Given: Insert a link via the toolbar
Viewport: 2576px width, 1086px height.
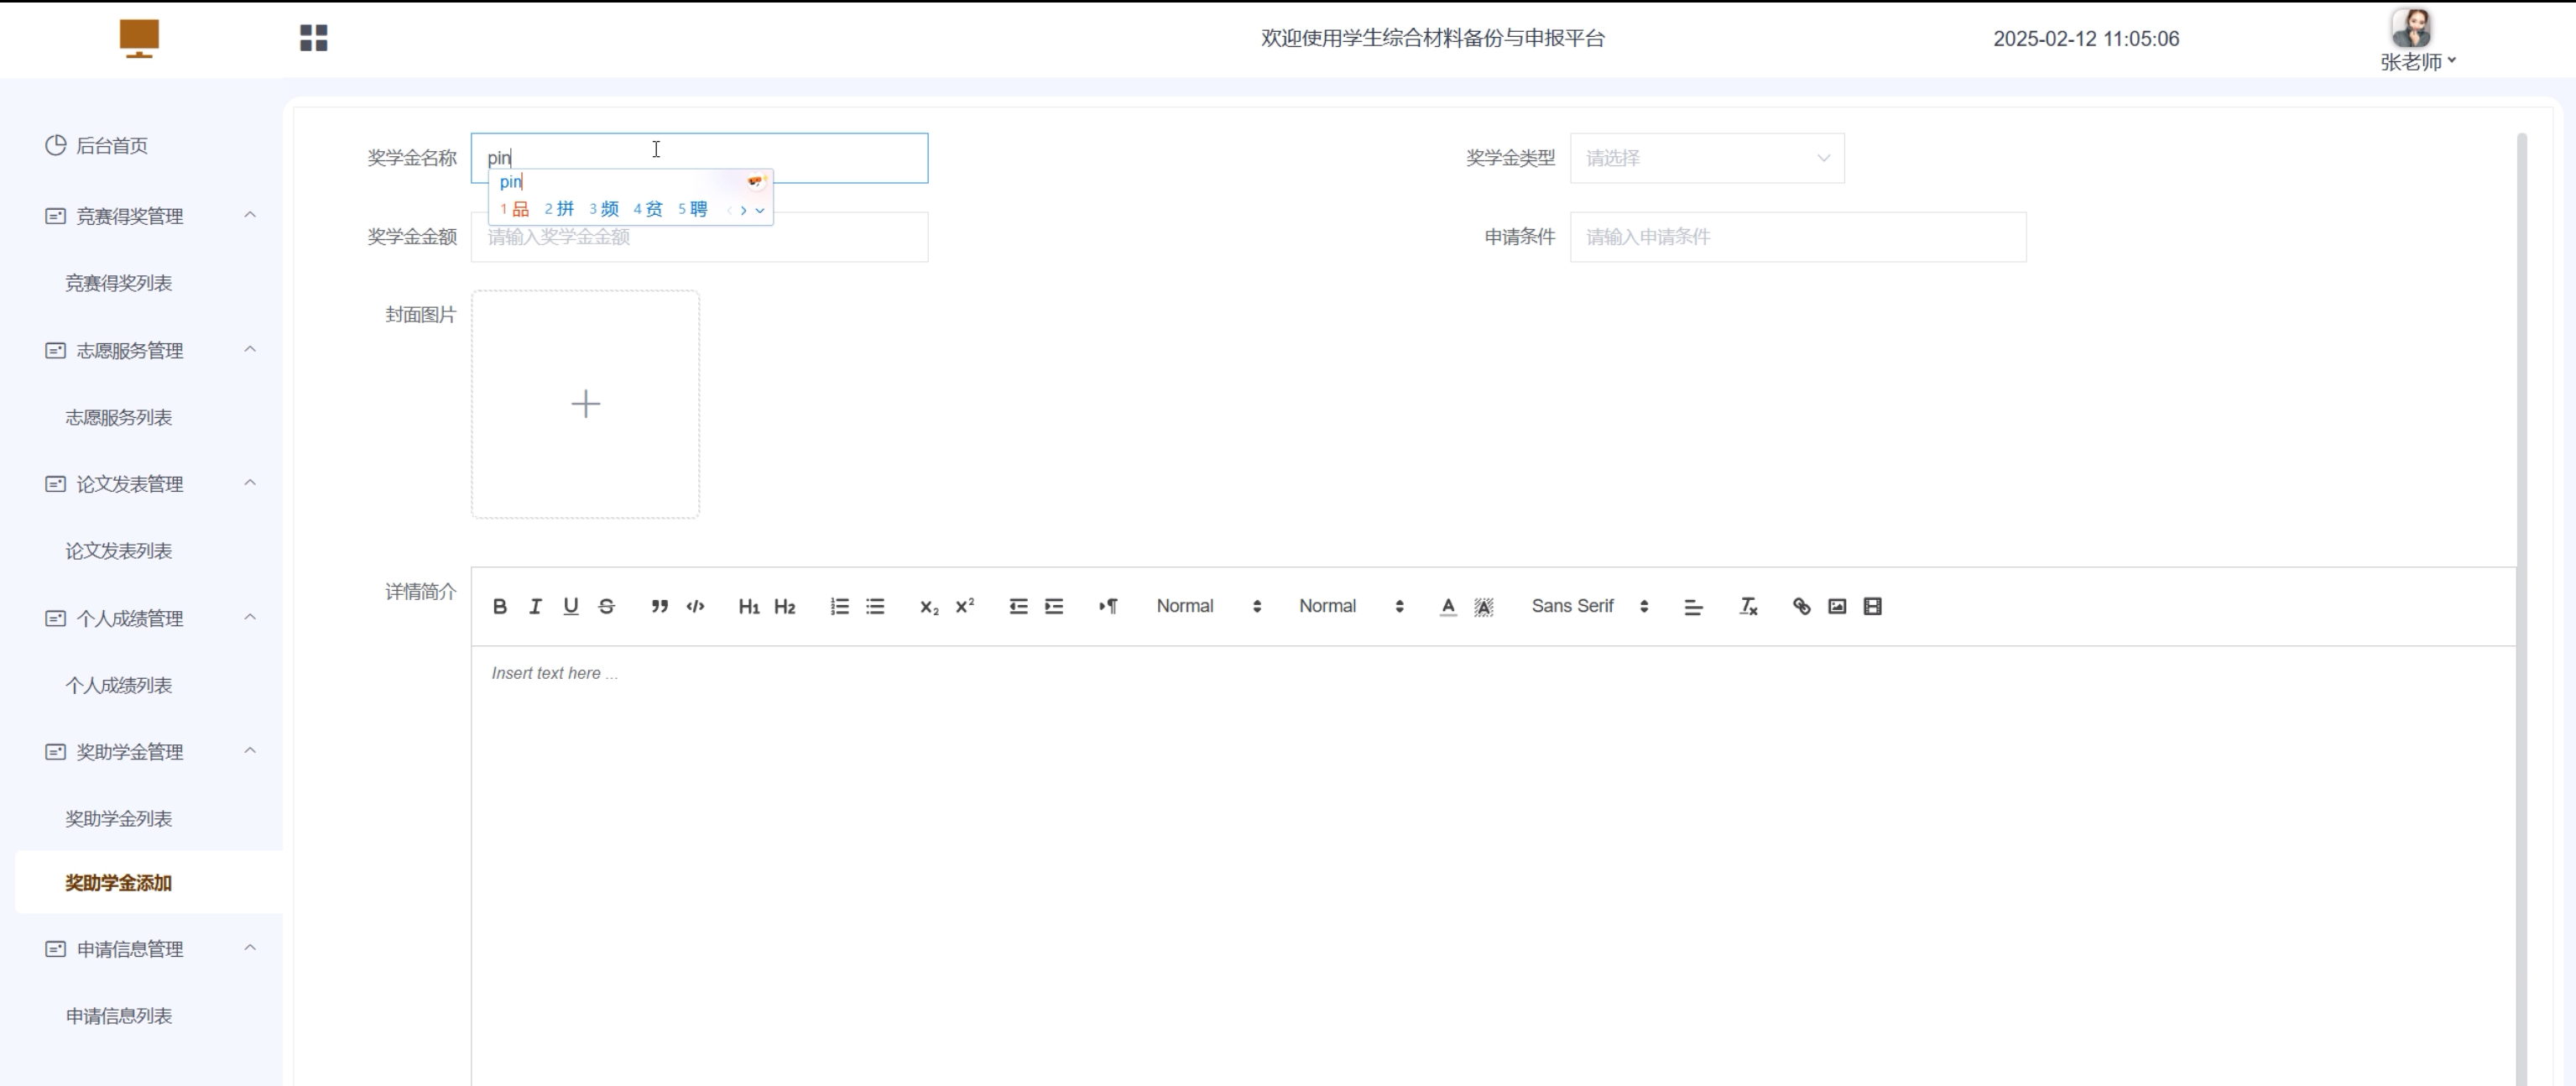Looking at the screenshot, I should coord(1801,606).
